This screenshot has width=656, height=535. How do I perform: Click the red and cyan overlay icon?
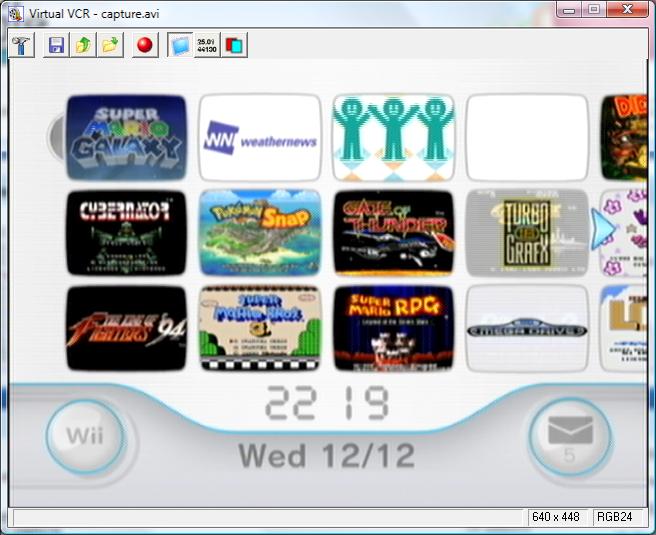pyautogui.click(x=234, y=45)
